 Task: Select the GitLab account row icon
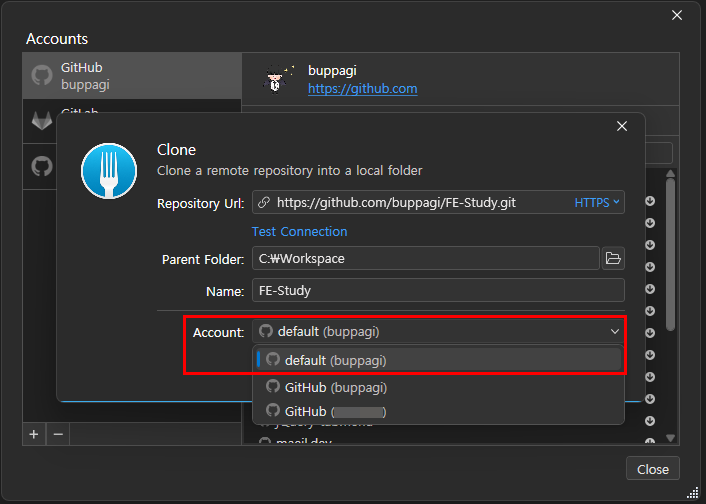pyautogui.click(x=42, y=120)
